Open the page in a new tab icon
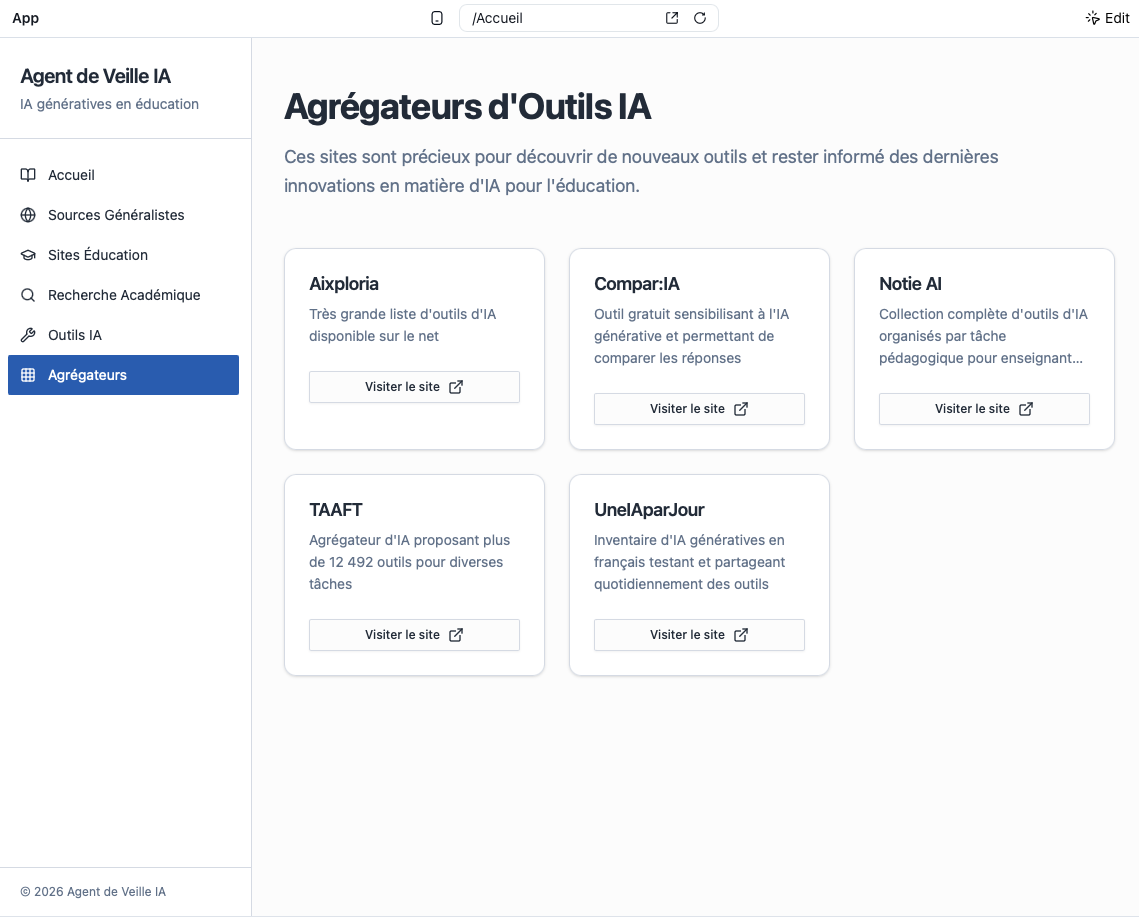Image resolution: width=1139 pixels, height=917 pixels. pyautogui.click(x=672, y=18)
